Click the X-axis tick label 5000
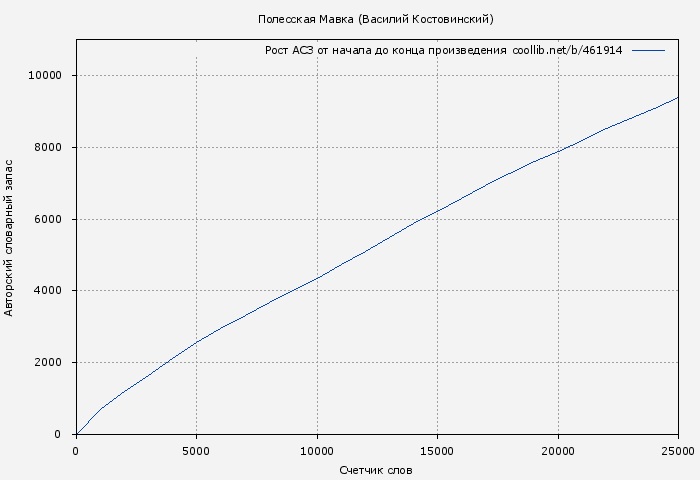The width and height of the screenshot is (700, 480). (x=196, y=450)
